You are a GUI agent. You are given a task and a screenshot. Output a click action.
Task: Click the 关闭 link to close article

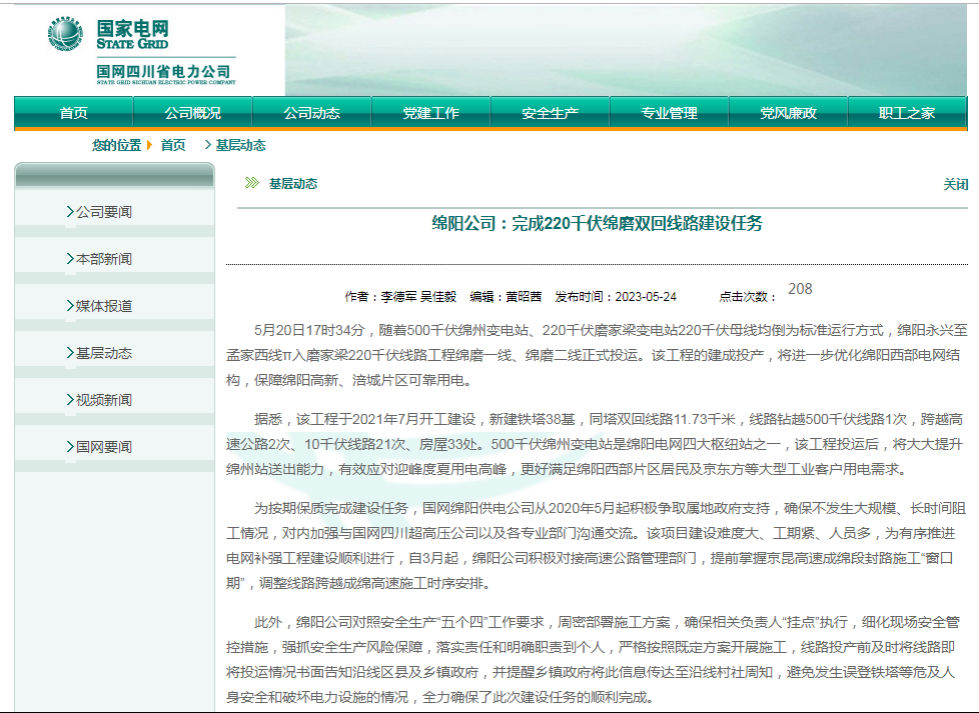(x=955, y=185)
